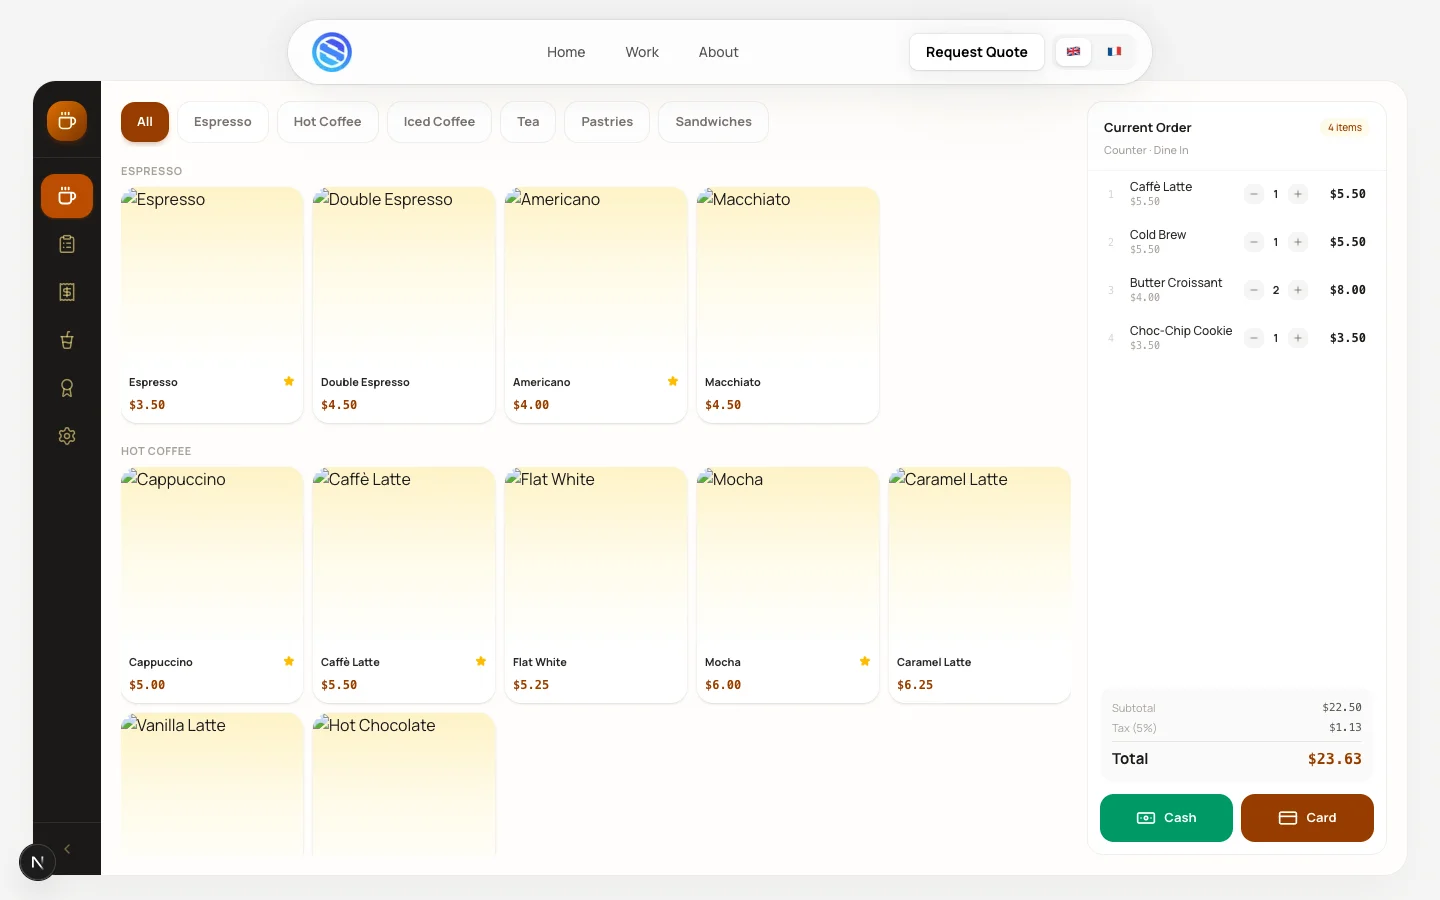
Task: Open the drink cup with straw sidebar icon
Action: [x=67, y=340]
